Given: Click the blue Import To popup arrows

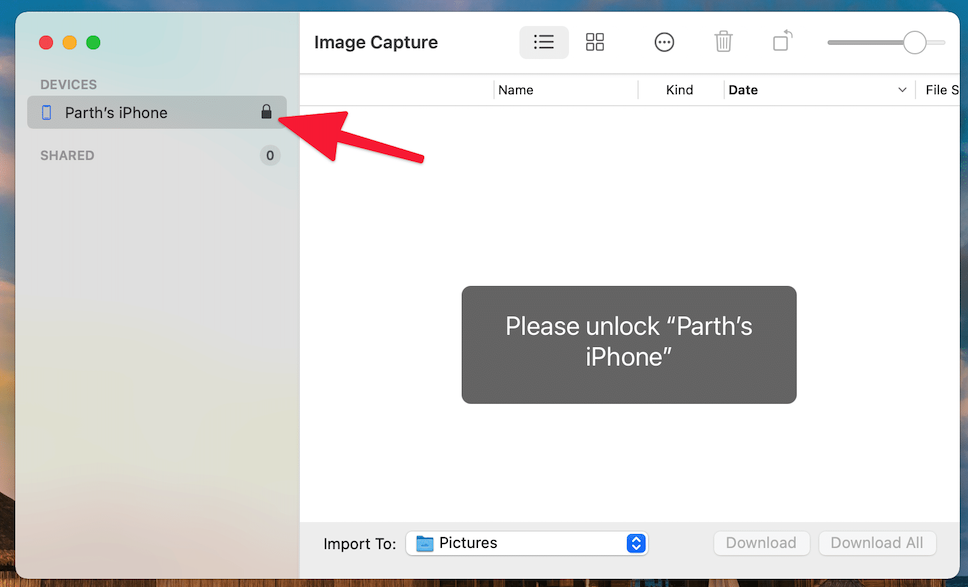Looking at the screenshot, I should pos(636,543).
